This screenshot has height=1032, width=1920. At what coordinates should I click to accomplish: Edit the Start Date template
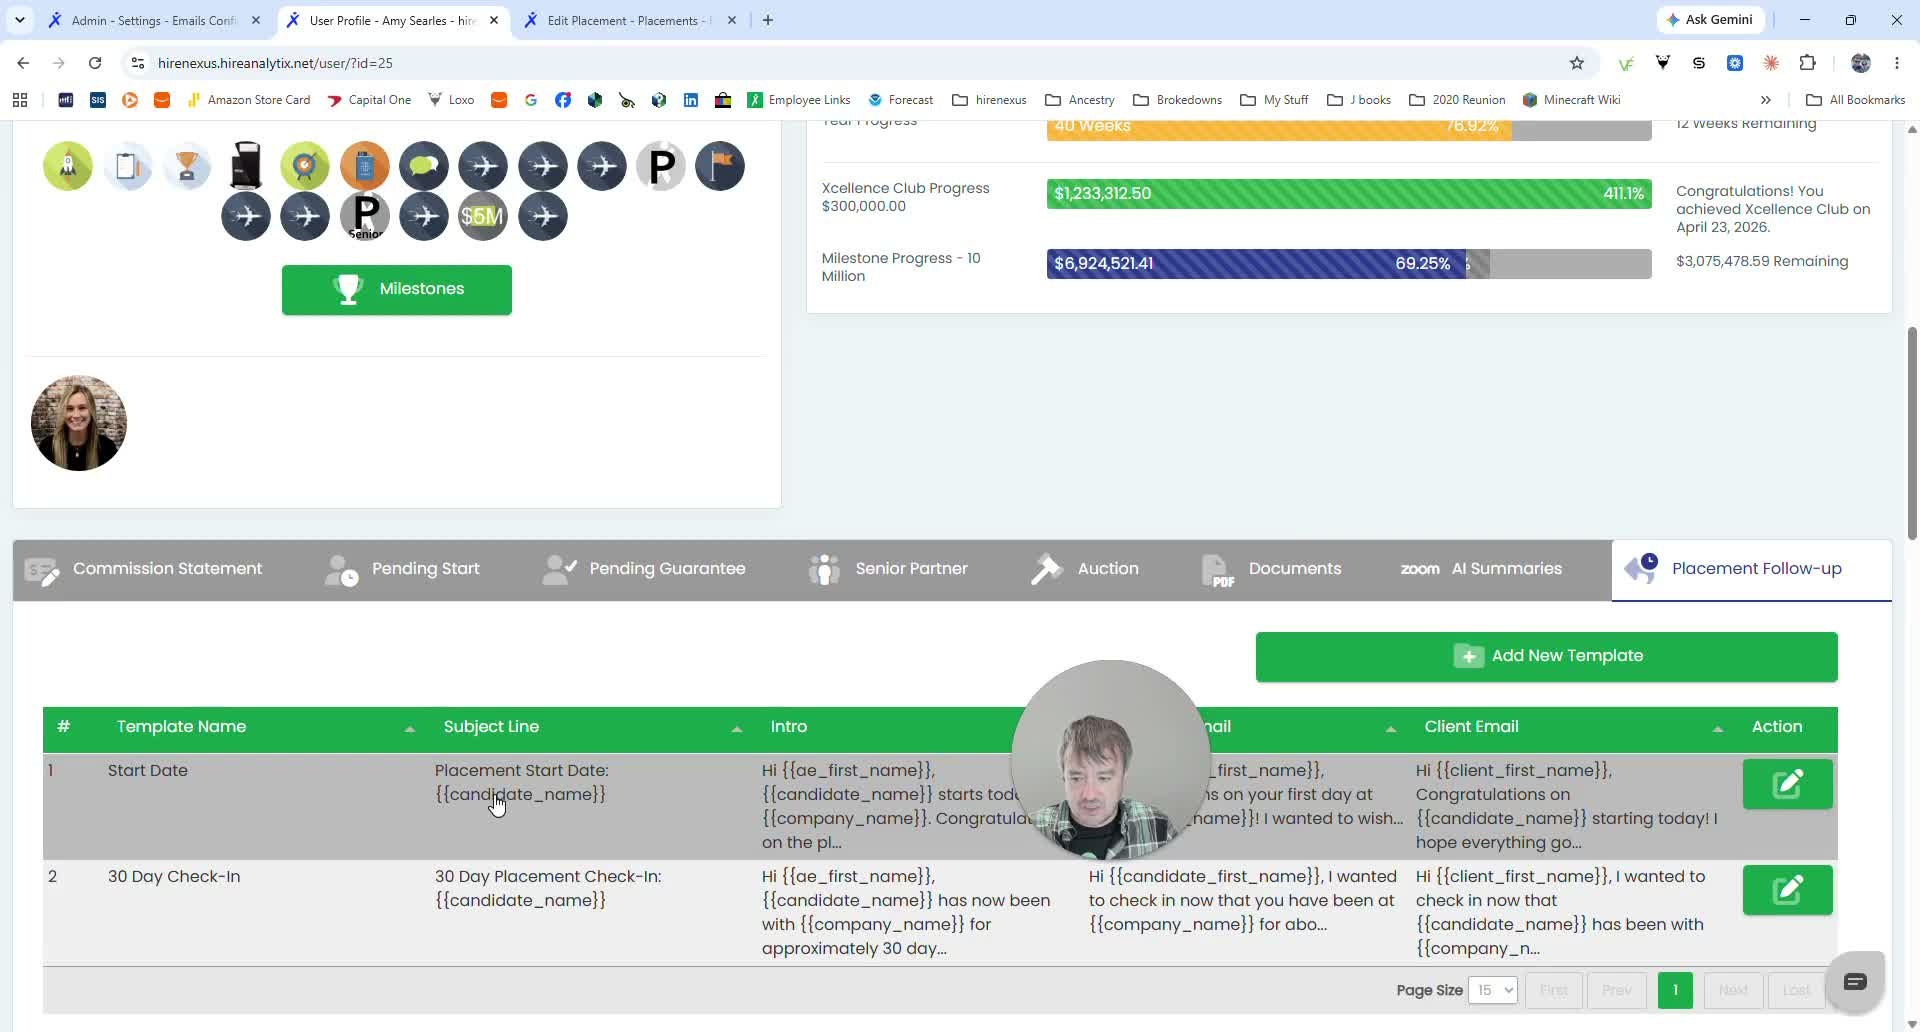coord(1787,784)
